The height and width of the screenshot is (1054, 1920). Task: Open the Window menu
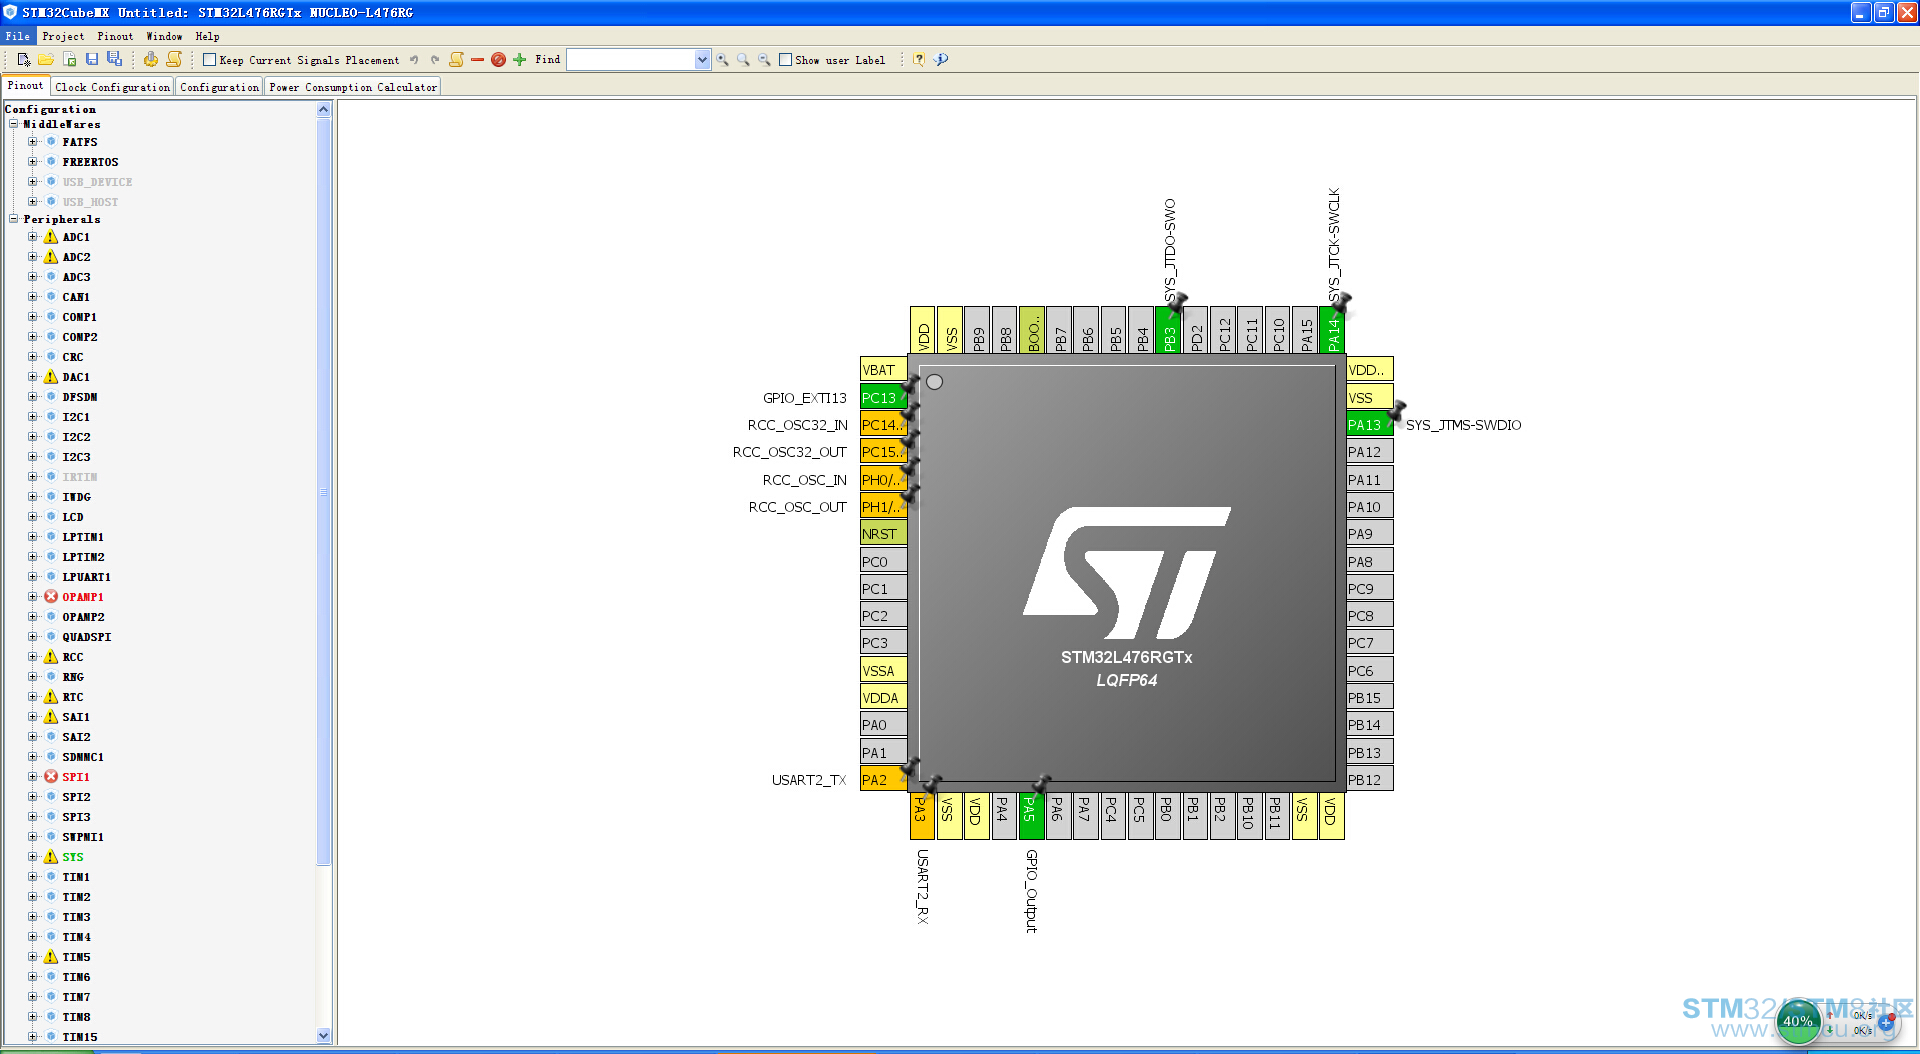pos(164,36)
